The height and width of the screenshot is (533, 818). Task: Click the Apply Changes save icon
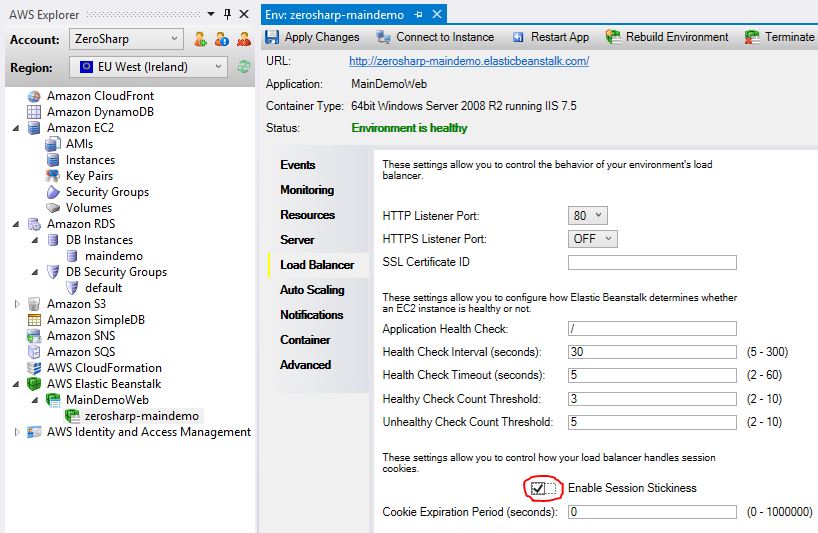[x=272, y=37]
